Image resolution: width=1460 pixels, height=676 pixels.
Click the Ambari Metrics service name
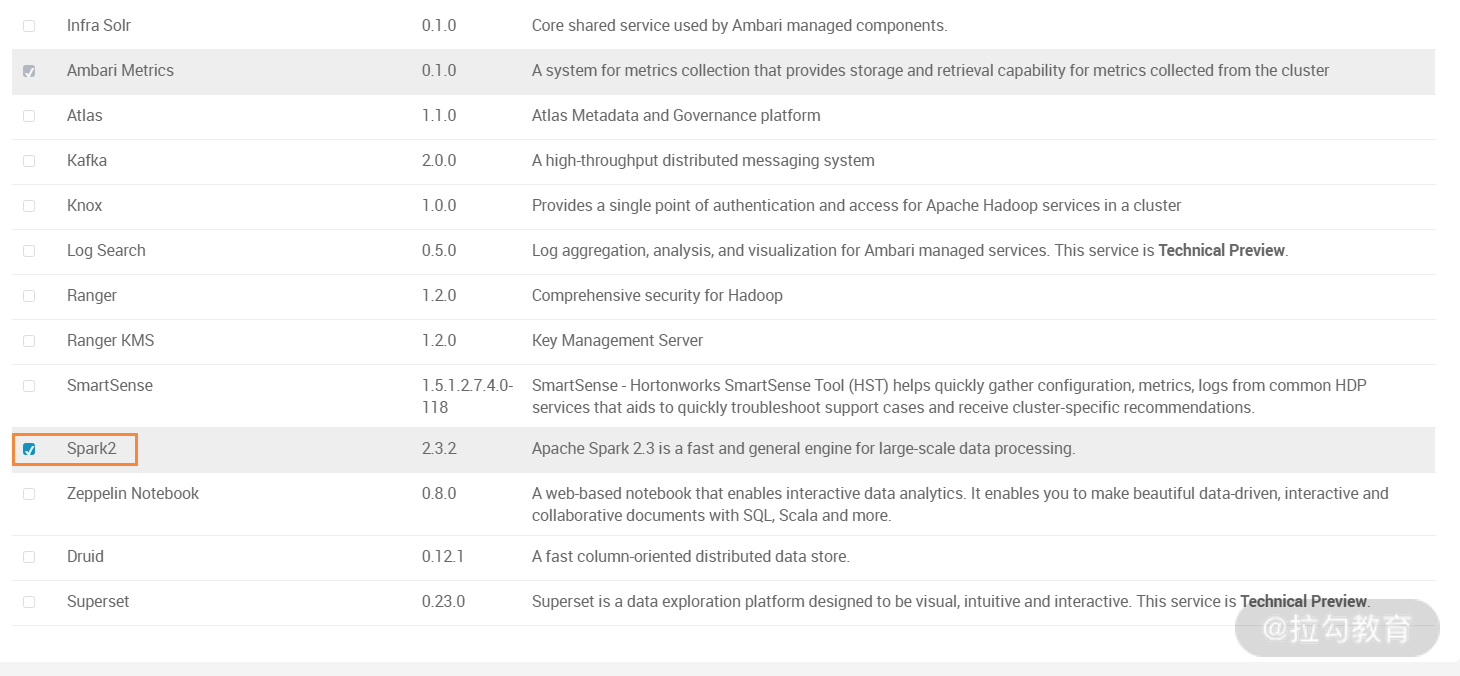[120, 71]
